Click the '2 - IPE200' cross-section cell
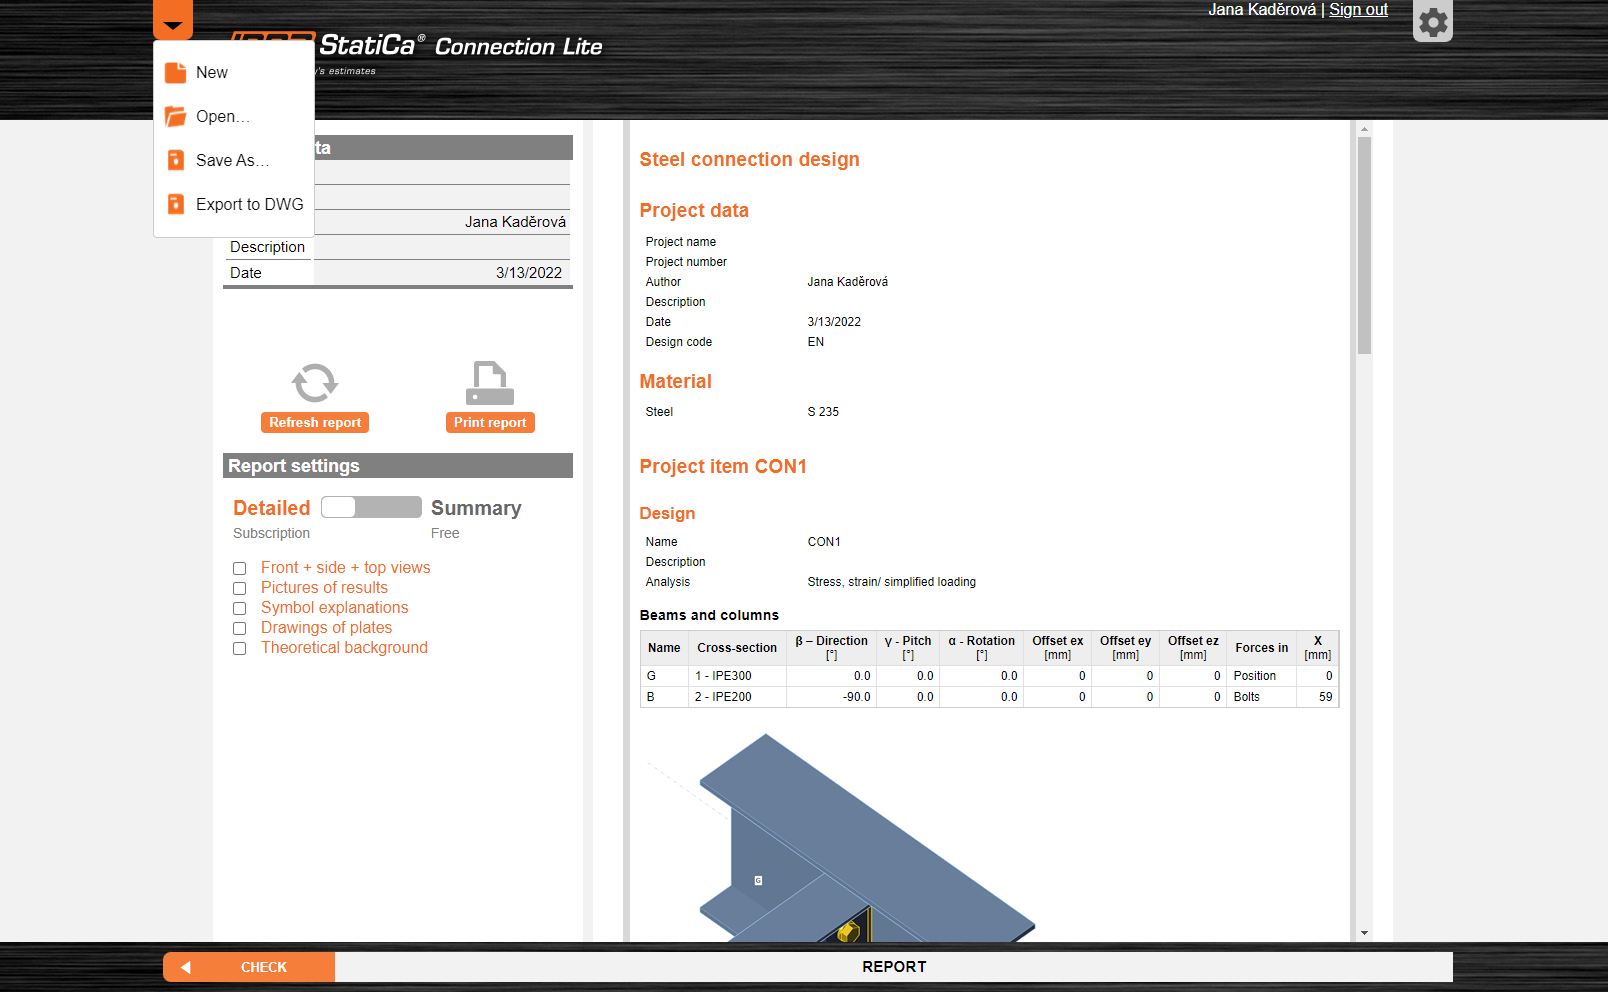This screenshot has width=1608, height=992. point(737,697)
